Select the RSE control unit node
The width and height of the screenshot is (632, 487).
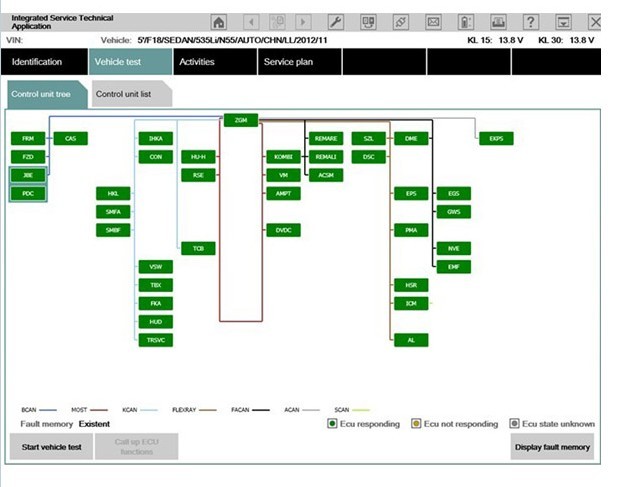198,175
